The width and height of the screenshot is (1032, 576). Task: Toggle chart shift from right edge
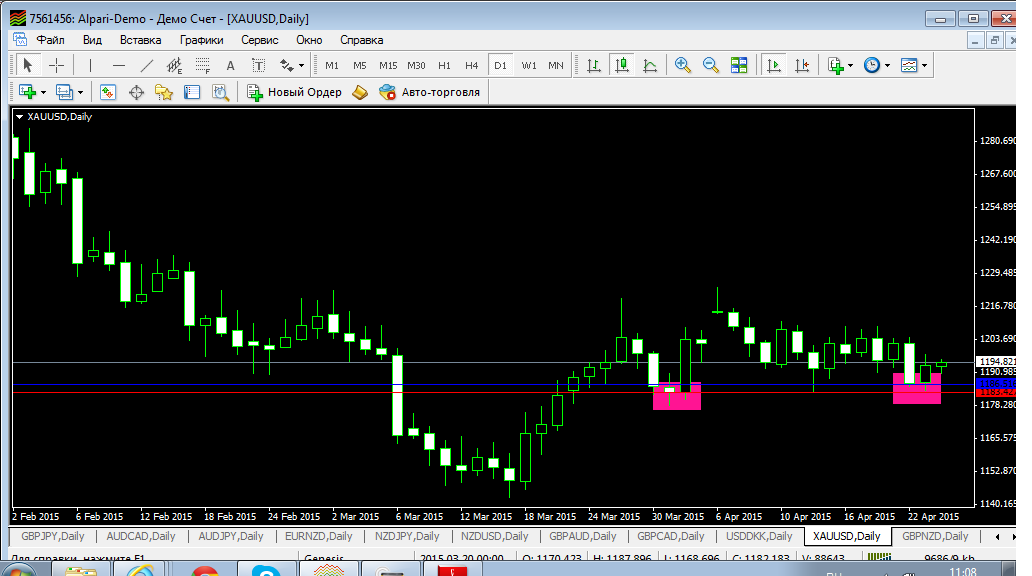pos(802,65)
